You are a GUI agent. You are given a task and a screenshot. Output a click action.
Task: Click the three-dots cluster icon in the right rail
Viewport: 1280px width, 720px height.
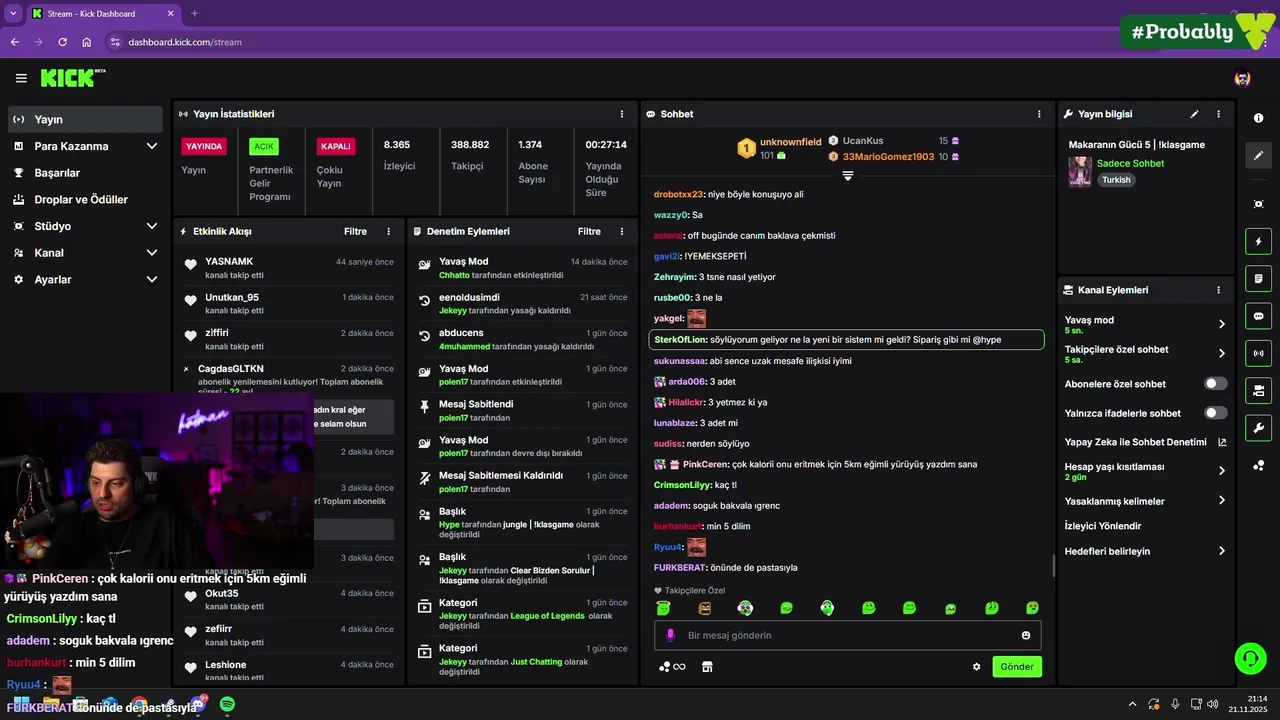point(1258,465)
